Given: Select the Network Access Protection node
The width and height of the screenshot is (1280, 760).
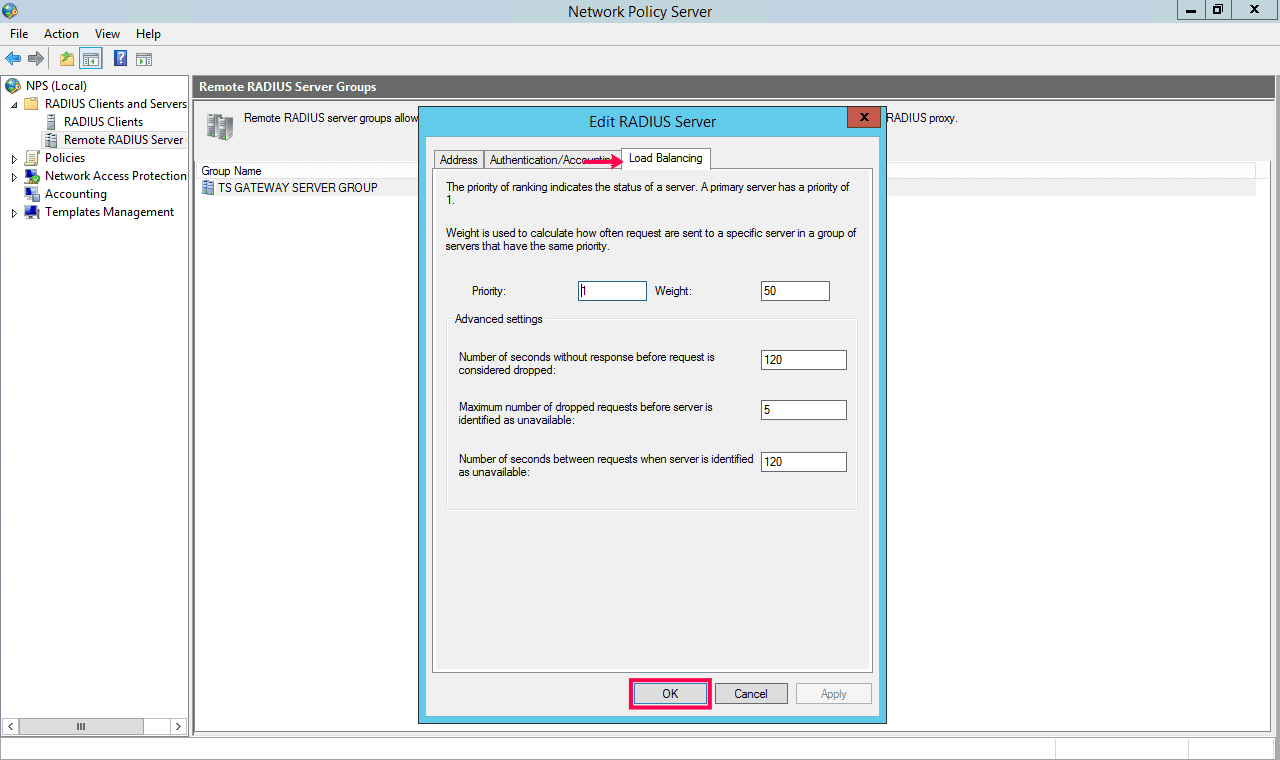Looking at the screenshot, I should (116, 176).
